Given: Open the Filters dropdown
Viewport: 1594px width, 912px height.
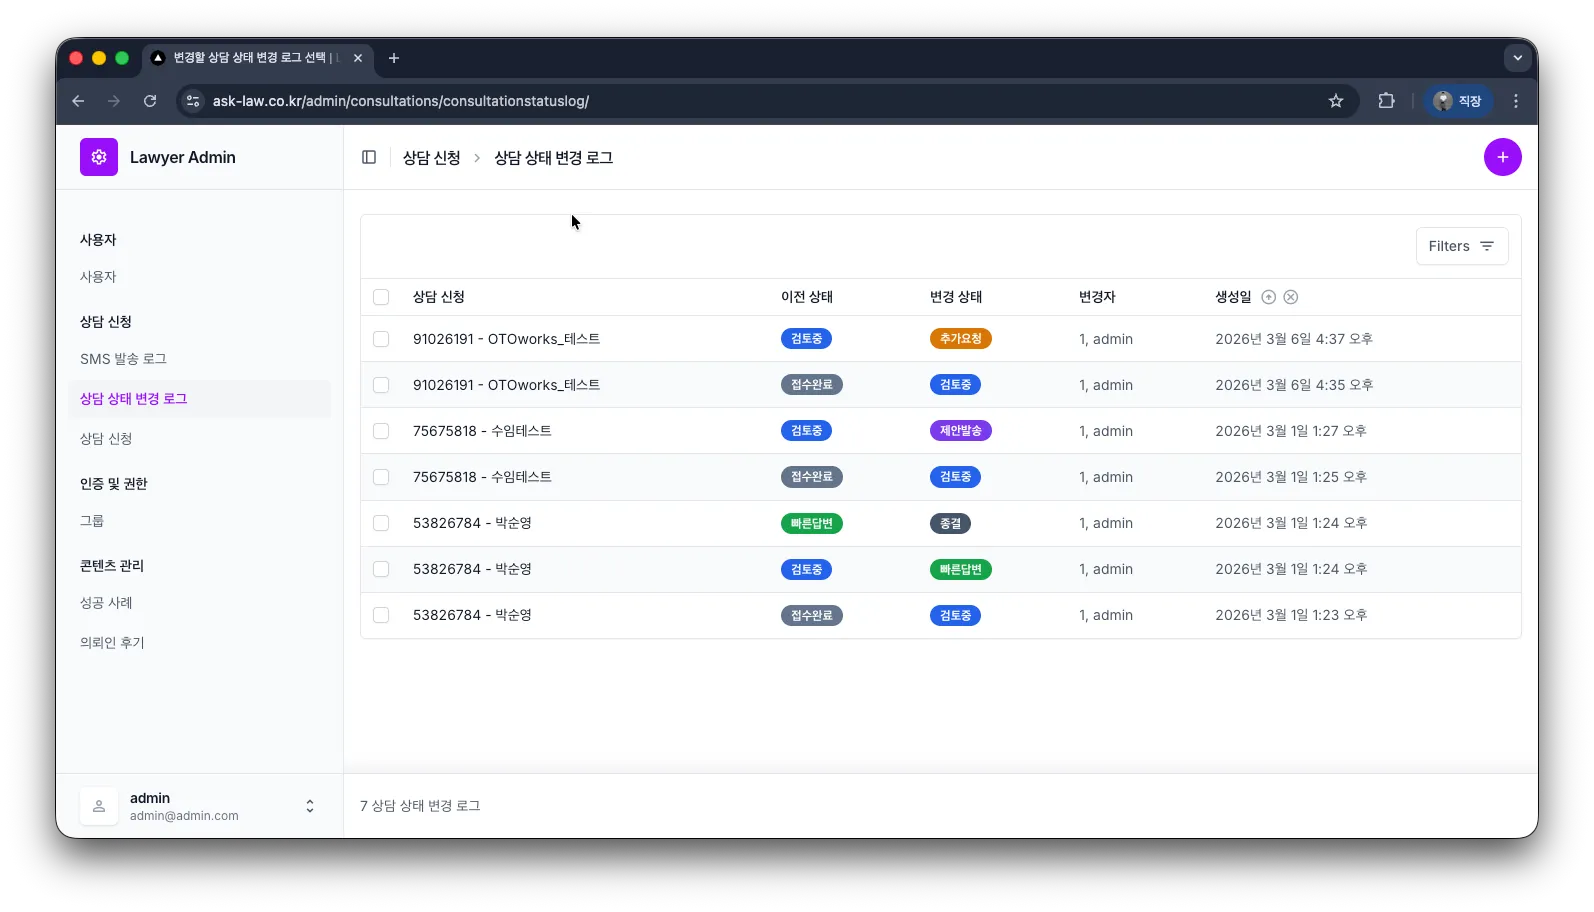Looking at the screenshot, I should (x=1461, y=246).
